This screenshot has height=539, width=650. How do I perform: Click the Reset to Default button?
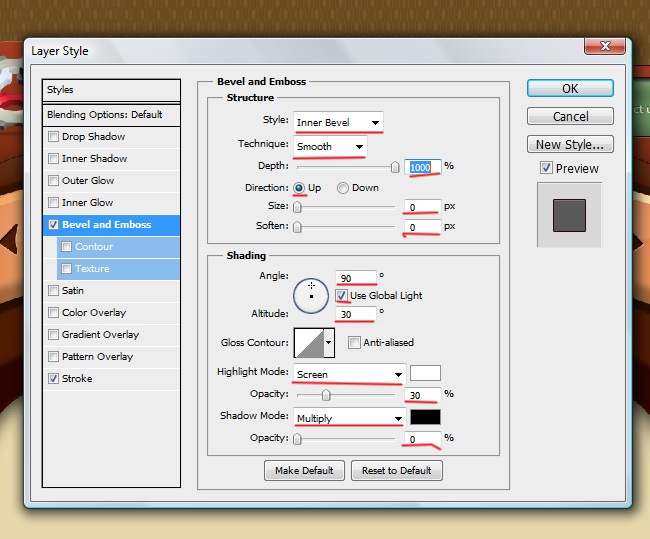(x=396, y=470)
